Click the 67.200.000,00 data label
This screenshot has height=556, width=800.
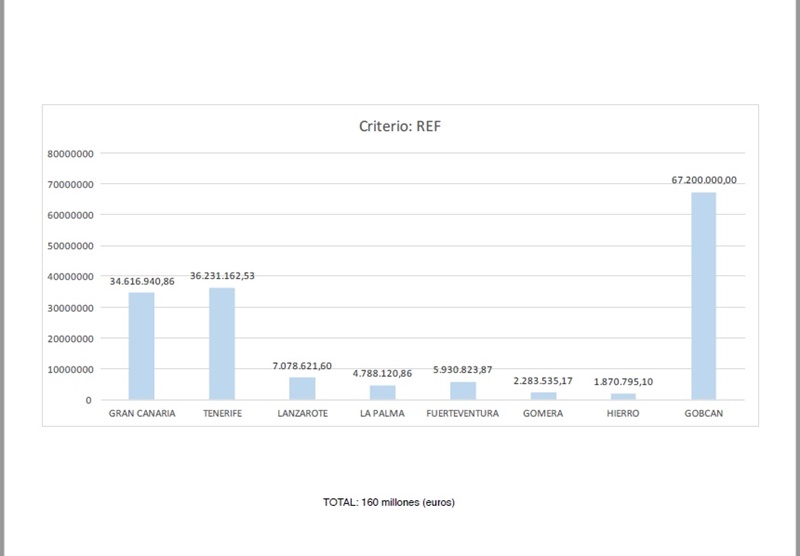(703, 180)
